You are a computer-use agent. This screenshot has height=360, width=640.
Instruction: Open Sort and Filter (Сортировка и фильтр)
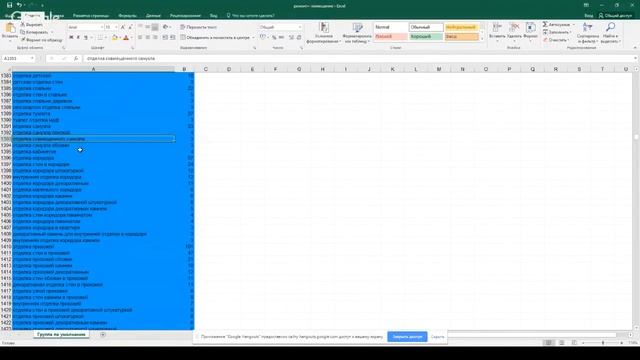tap(588, 33)
